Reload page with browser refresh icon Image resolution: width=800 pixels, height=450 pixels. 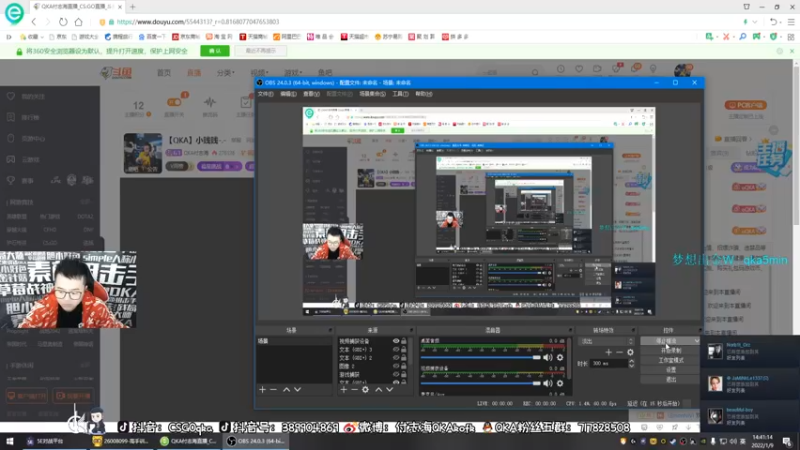coord(63,22)
